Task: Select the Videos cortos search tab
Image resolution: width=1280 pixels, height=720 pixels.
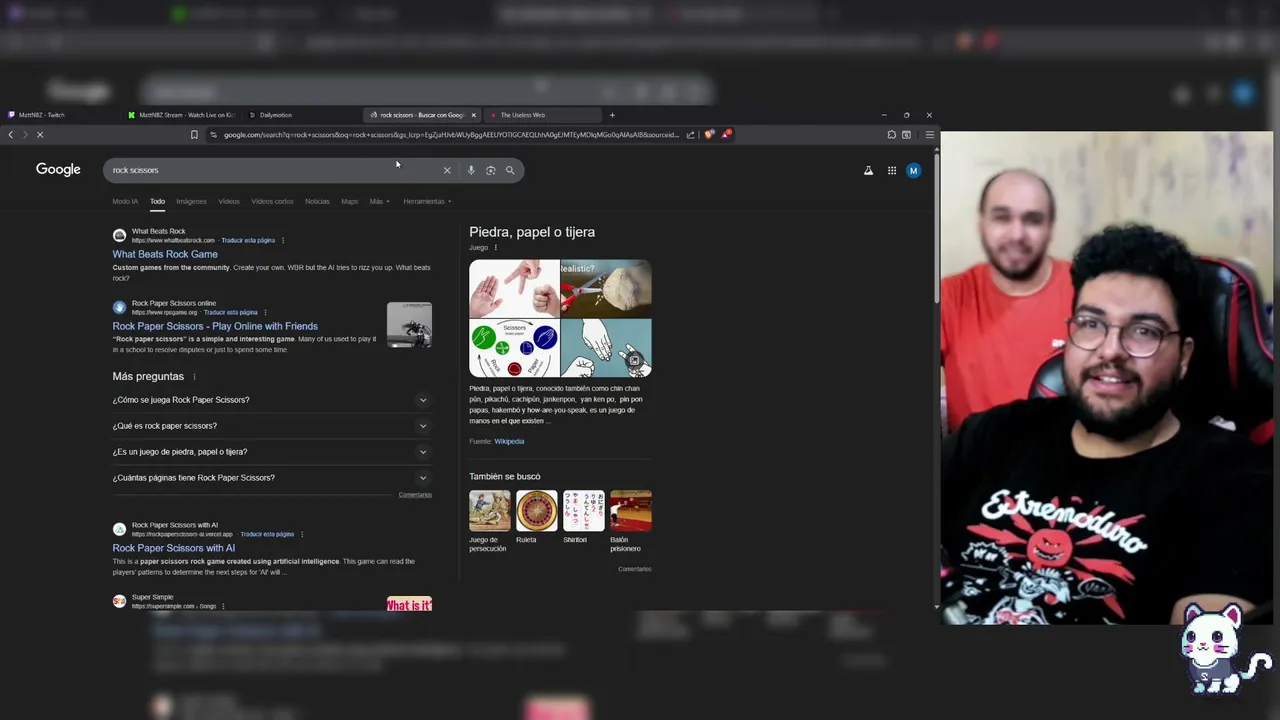Action: coord(272,202)
